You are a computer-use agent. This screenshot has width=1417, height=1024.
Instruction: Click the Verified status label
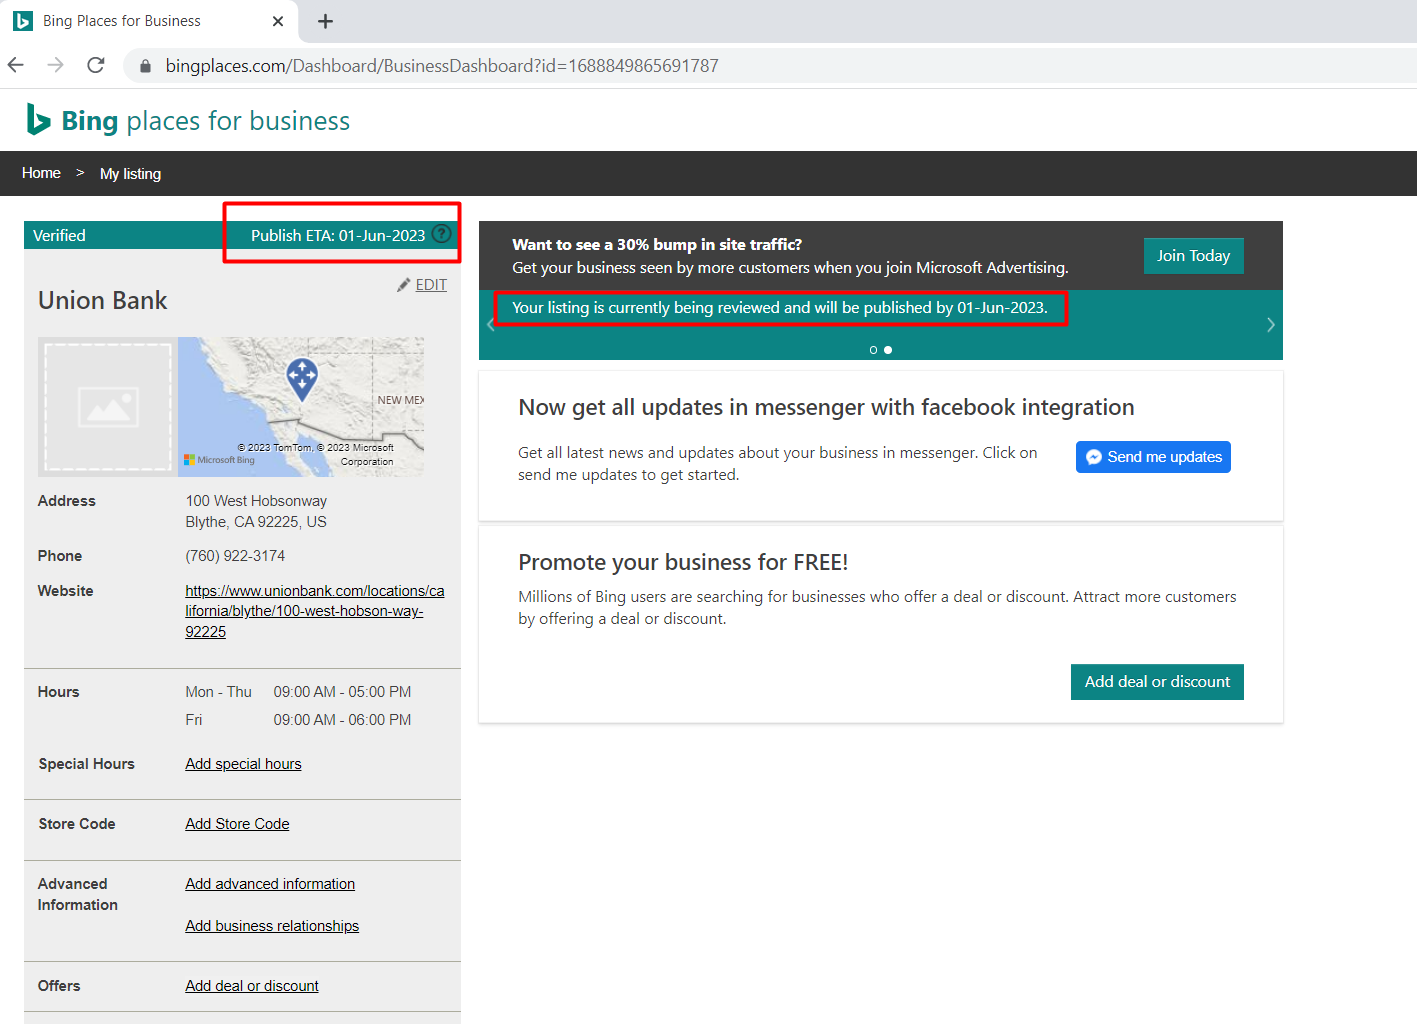(x=59, y=235)
